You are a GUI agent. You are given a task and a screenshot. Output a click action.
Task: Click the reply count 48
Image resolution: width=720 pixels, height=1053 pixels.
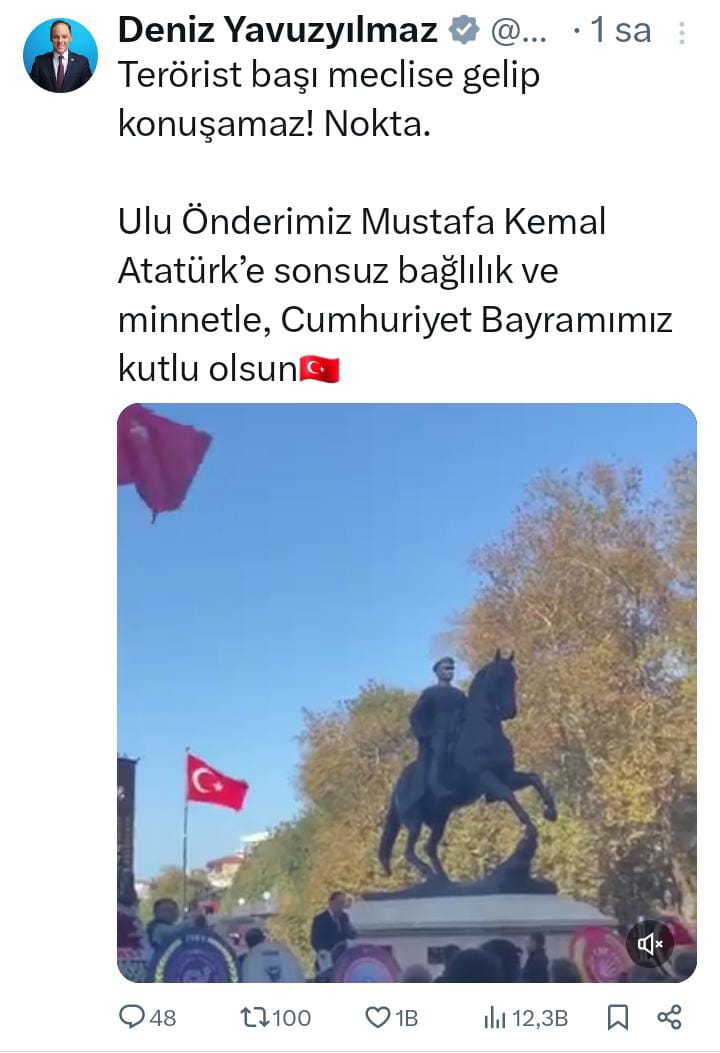tap(162, 1018)
